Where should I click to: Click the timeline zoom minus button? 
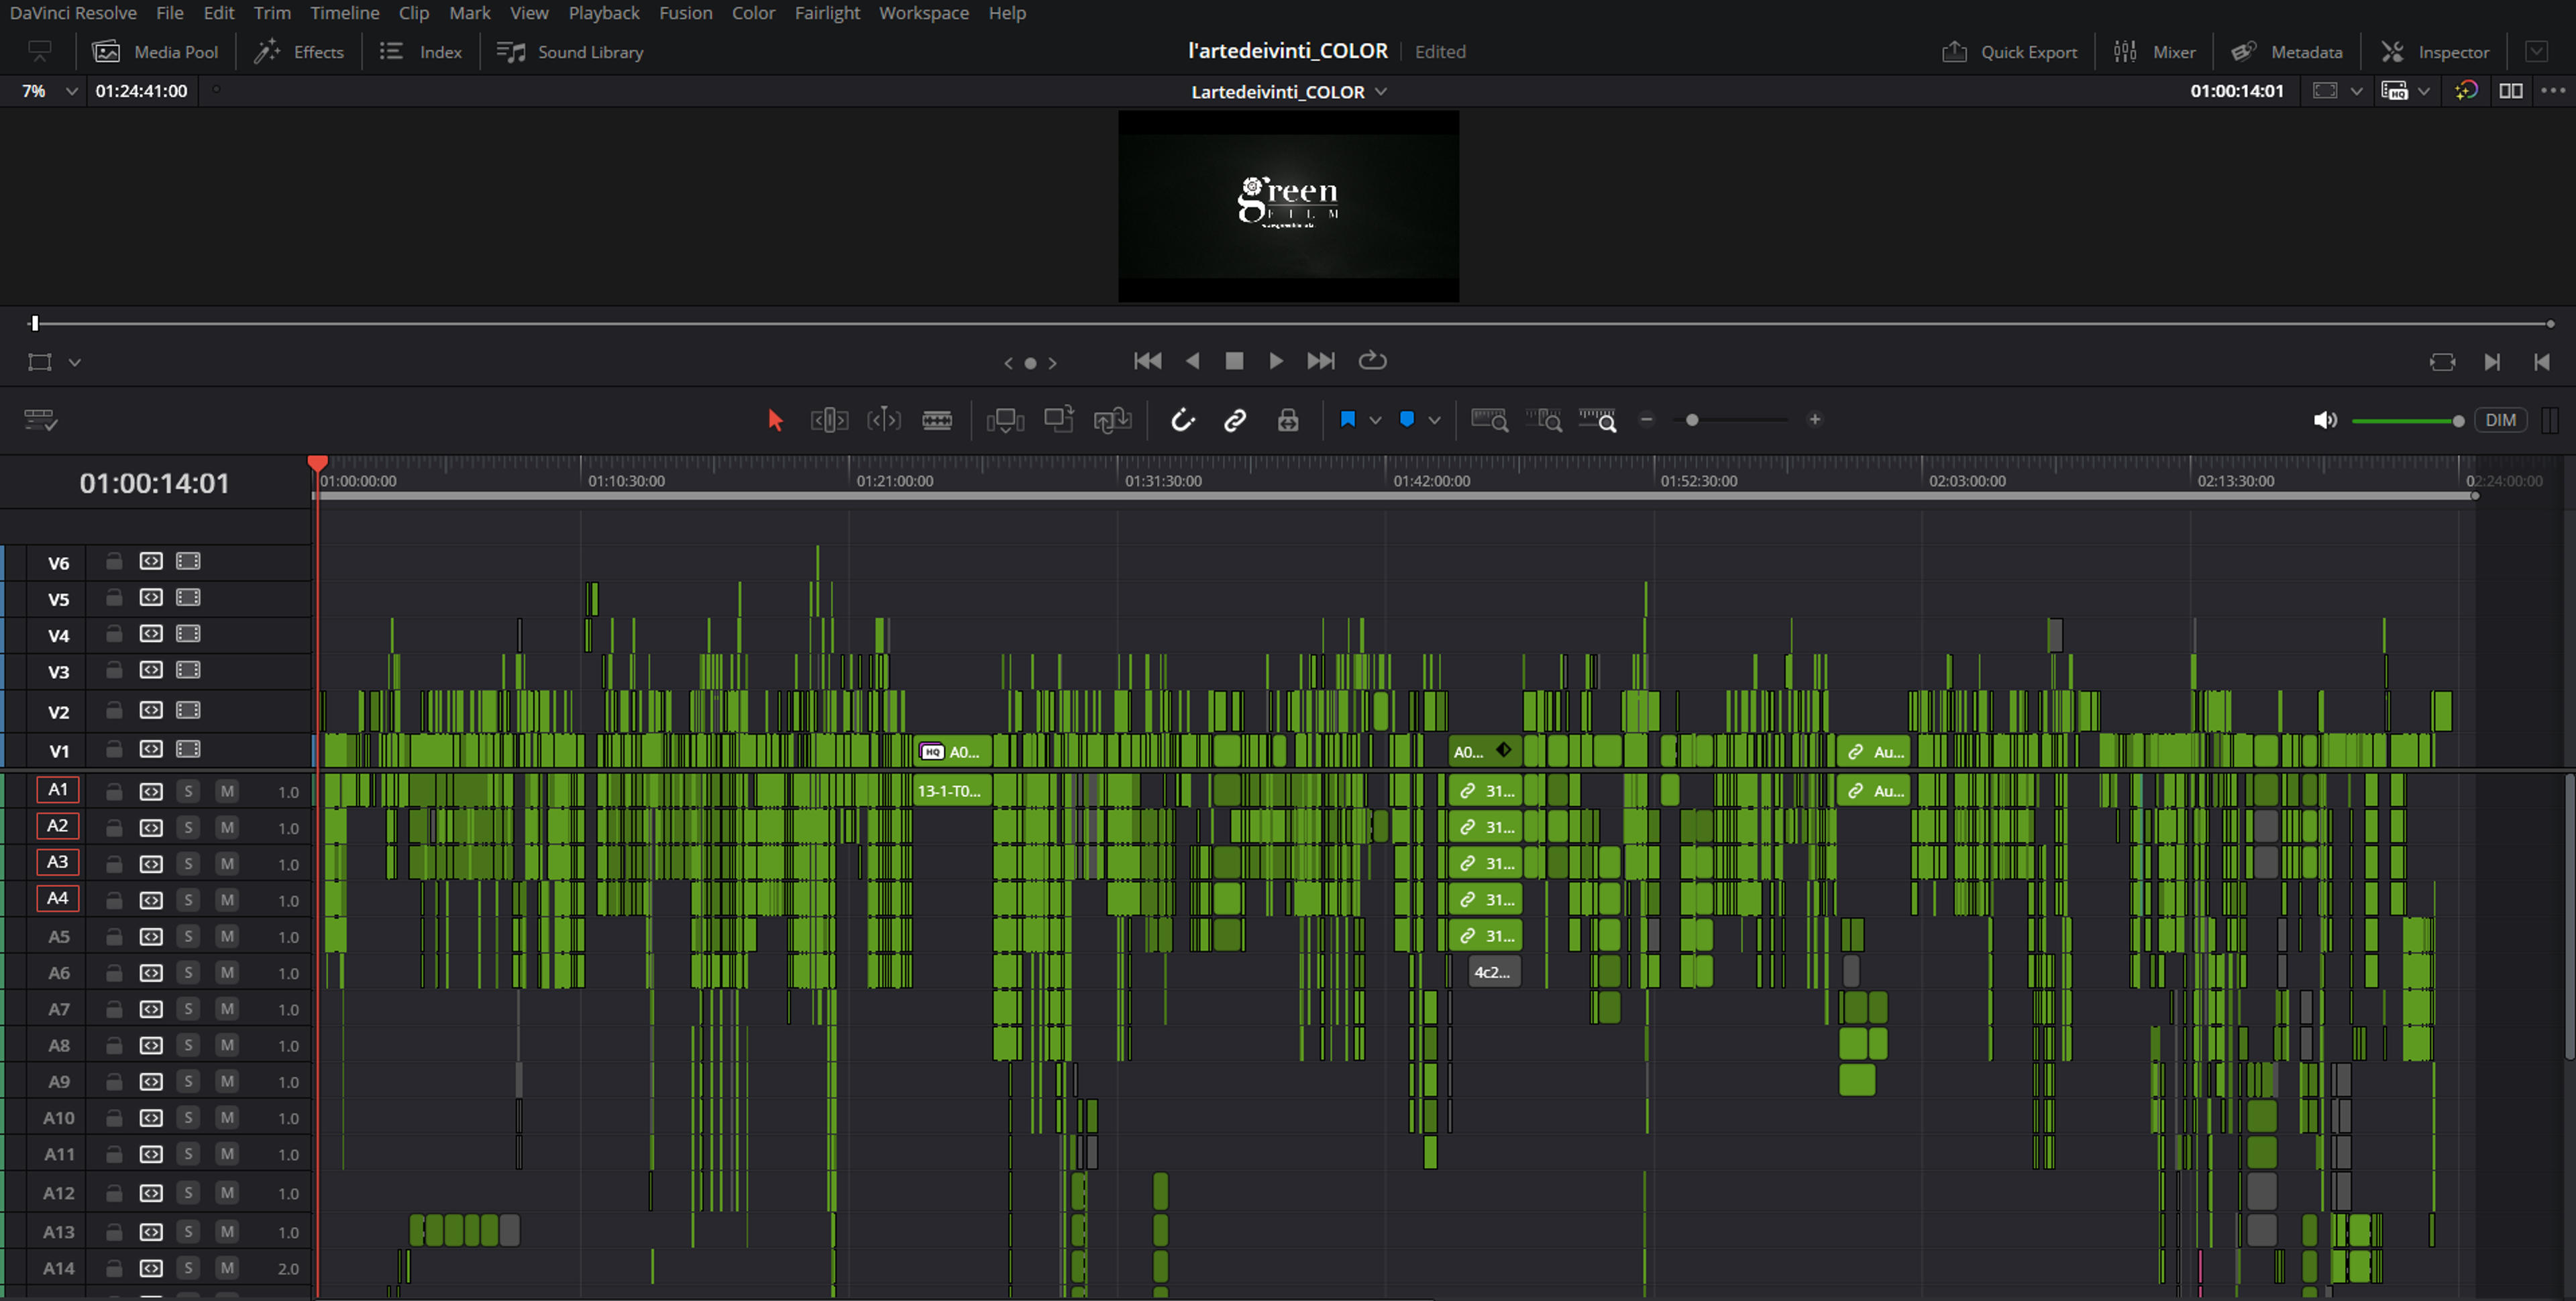click(x=1646, y=420)
